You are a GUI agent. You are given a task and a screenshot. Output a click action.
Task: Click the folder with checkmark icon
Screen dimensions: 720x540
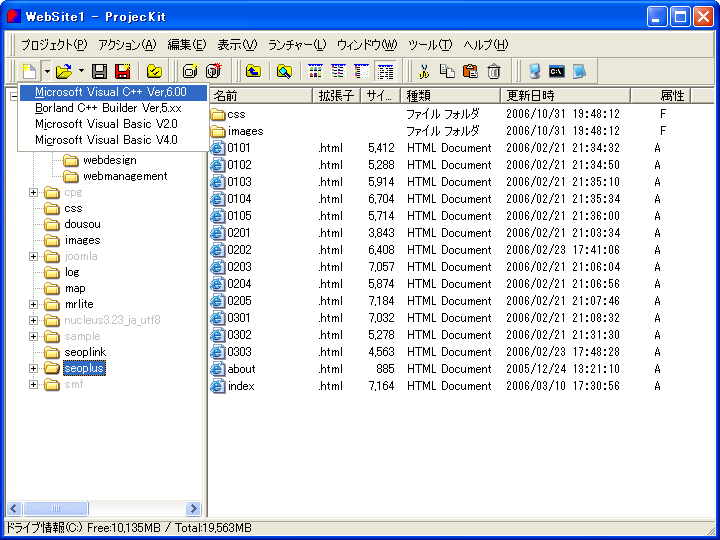click(154, 71)
